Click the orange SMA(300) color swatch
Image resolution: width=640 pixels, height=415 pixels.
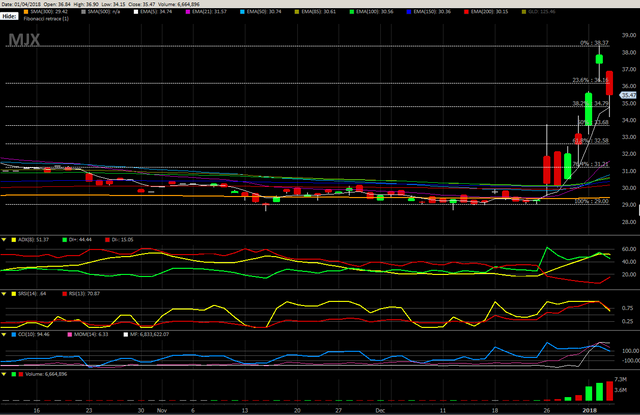point(26,12)
